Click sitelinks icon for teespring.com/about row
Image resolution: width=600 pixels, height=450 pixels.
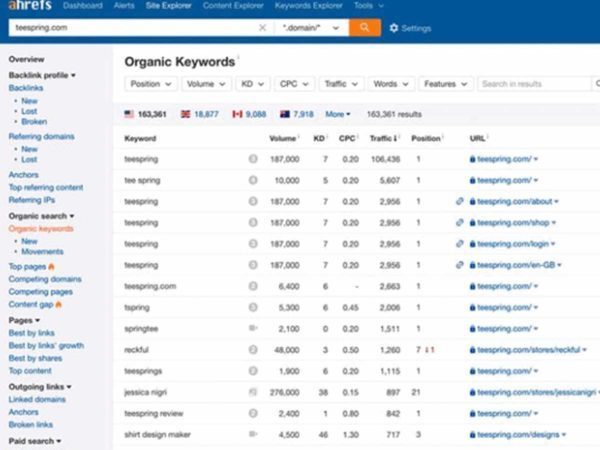459,201
